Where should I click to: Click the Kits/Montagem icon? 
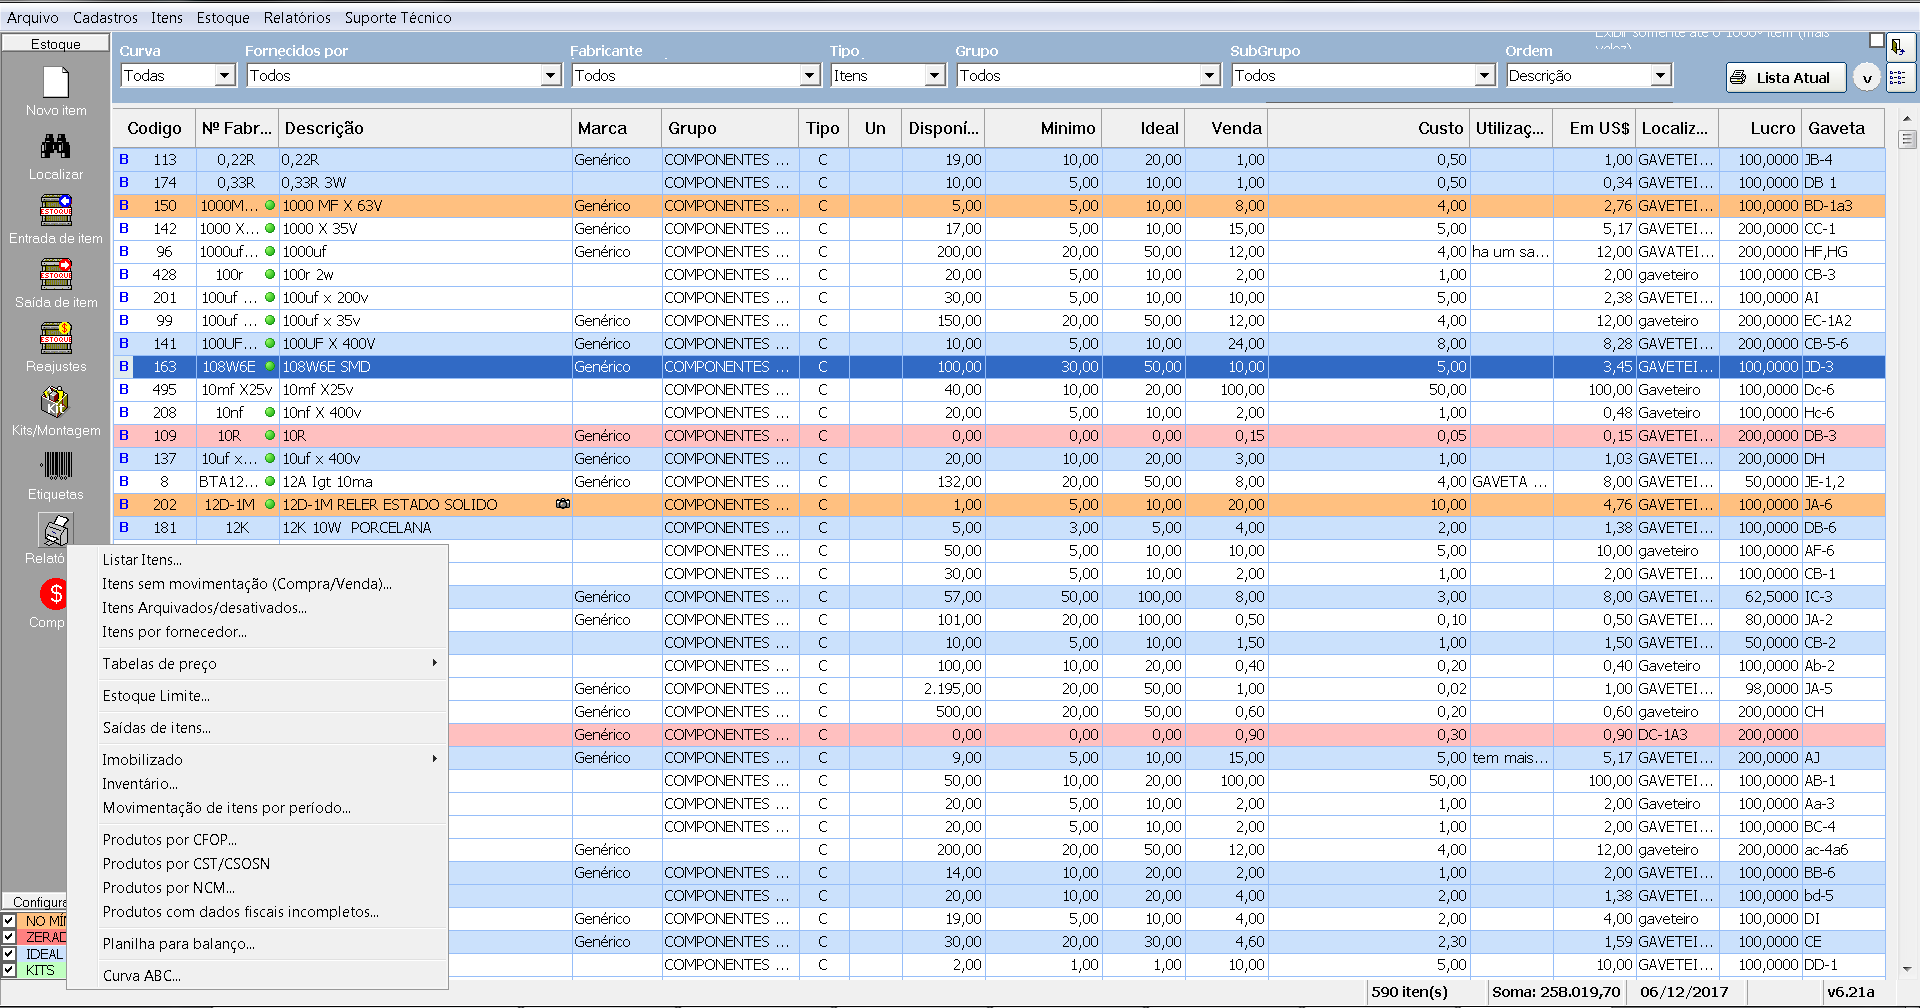(x=56, y=403)
